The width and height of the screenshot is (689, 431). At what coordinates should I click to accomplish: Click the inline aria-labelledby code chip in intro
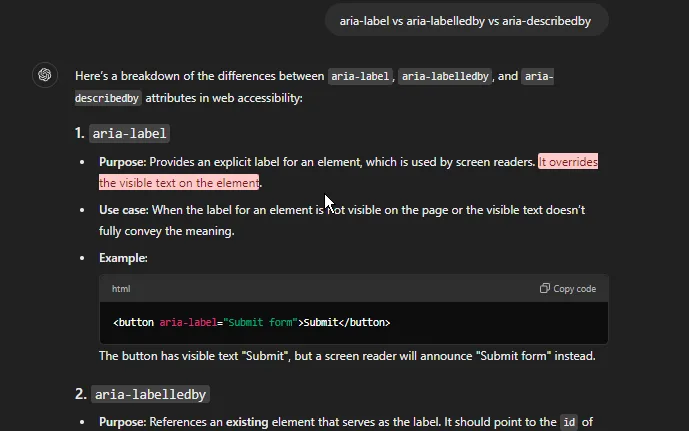click(445, 76)
